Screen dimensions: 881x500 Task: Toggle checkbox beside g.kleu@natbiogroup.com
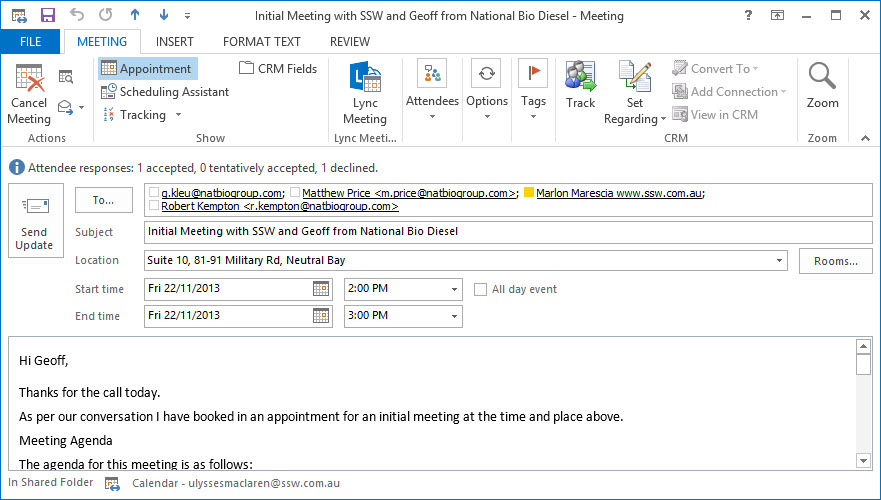[153, 193]
